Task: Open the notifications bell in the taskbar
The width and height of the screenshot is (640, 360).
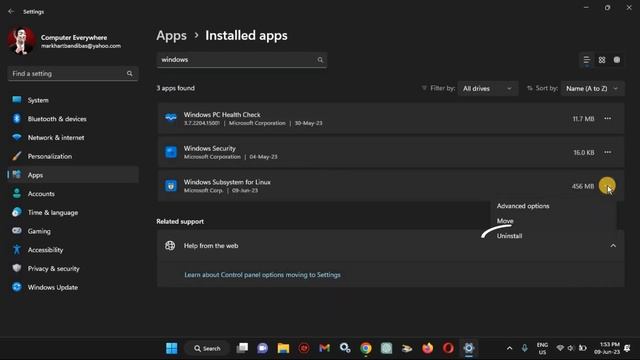Action: tap(627, 348)
